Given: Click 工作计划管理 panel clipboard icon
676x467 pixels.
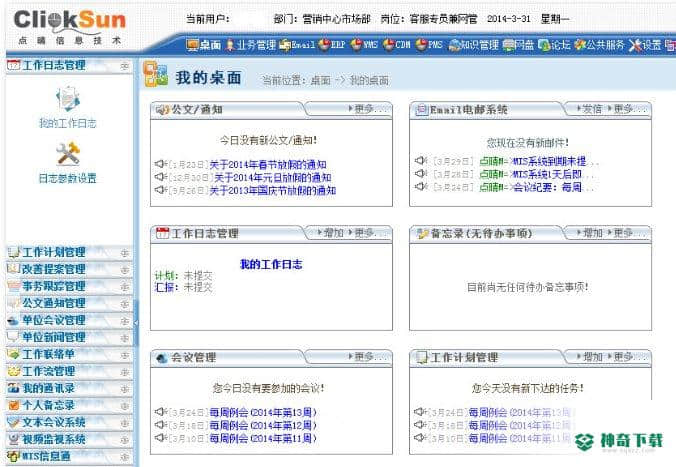Looking at the screenshot, I should coord(421,357).
